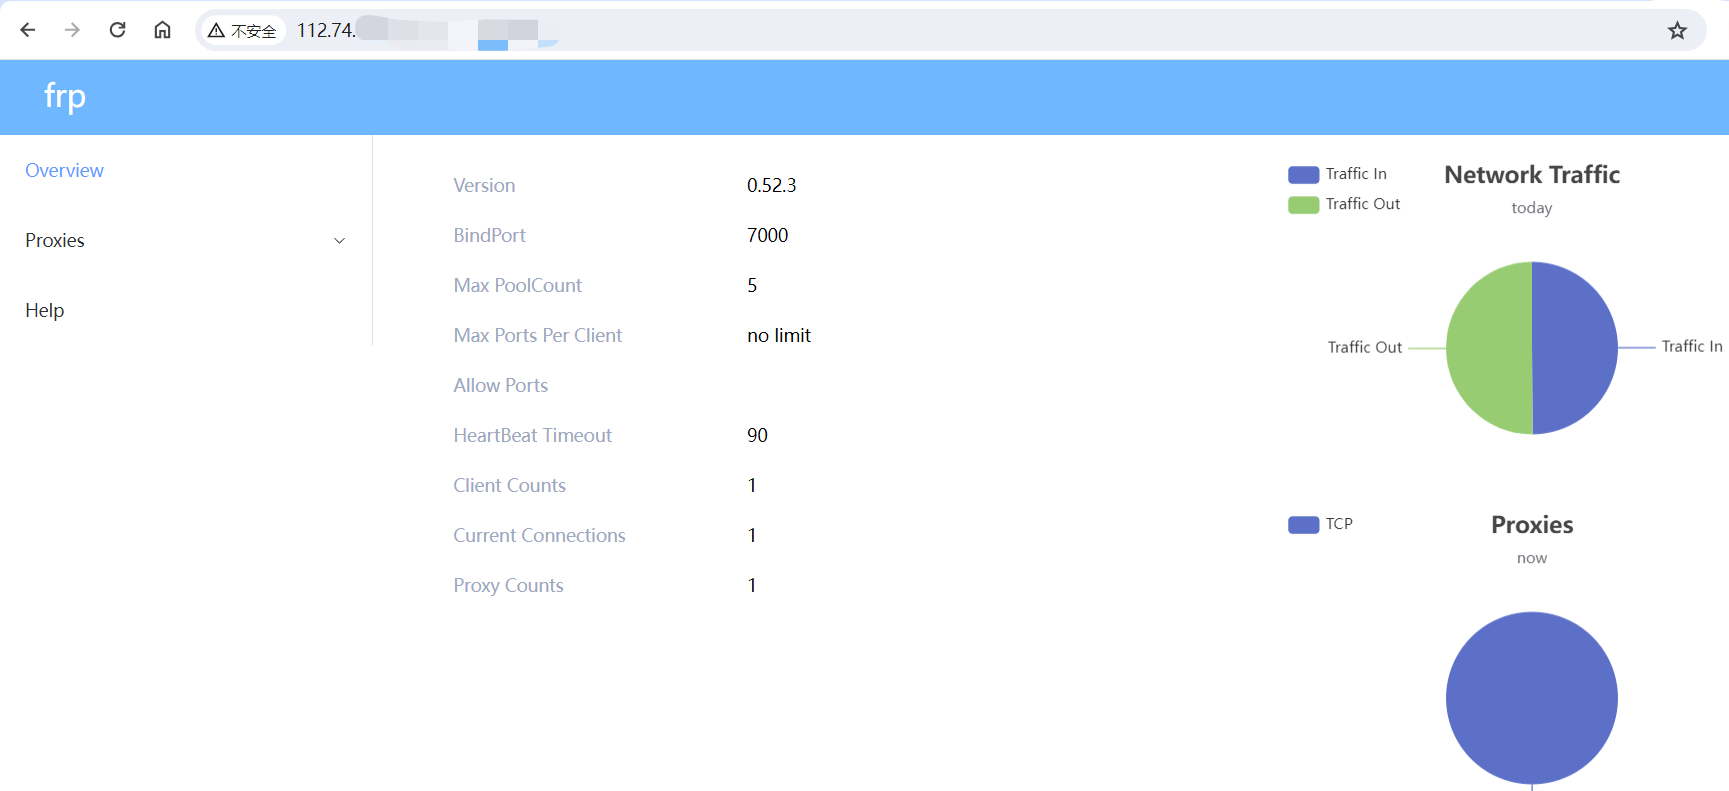Image resolution: width=1729 pixels, height=791 pixels.
Task: Click the Allow Ports label
Action: click(x=501, y=385)
